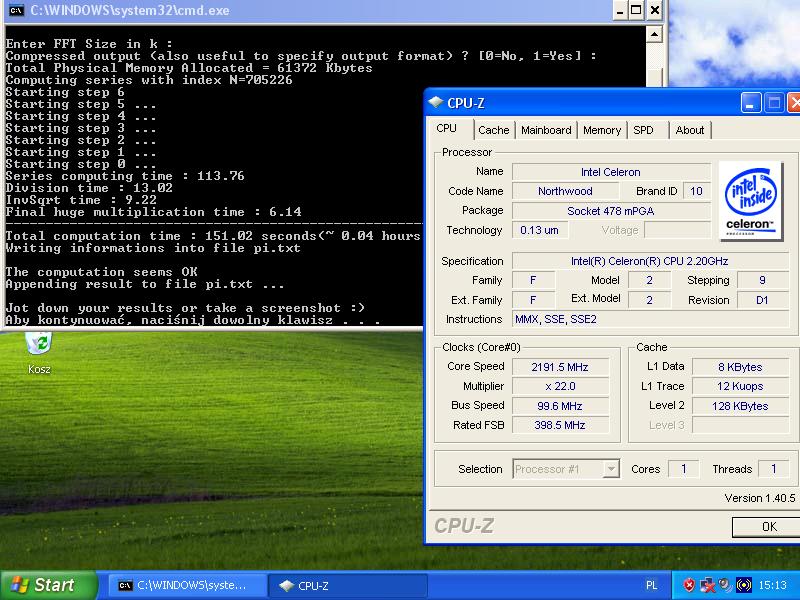Switch to the Cache tab

coord(493,130)
